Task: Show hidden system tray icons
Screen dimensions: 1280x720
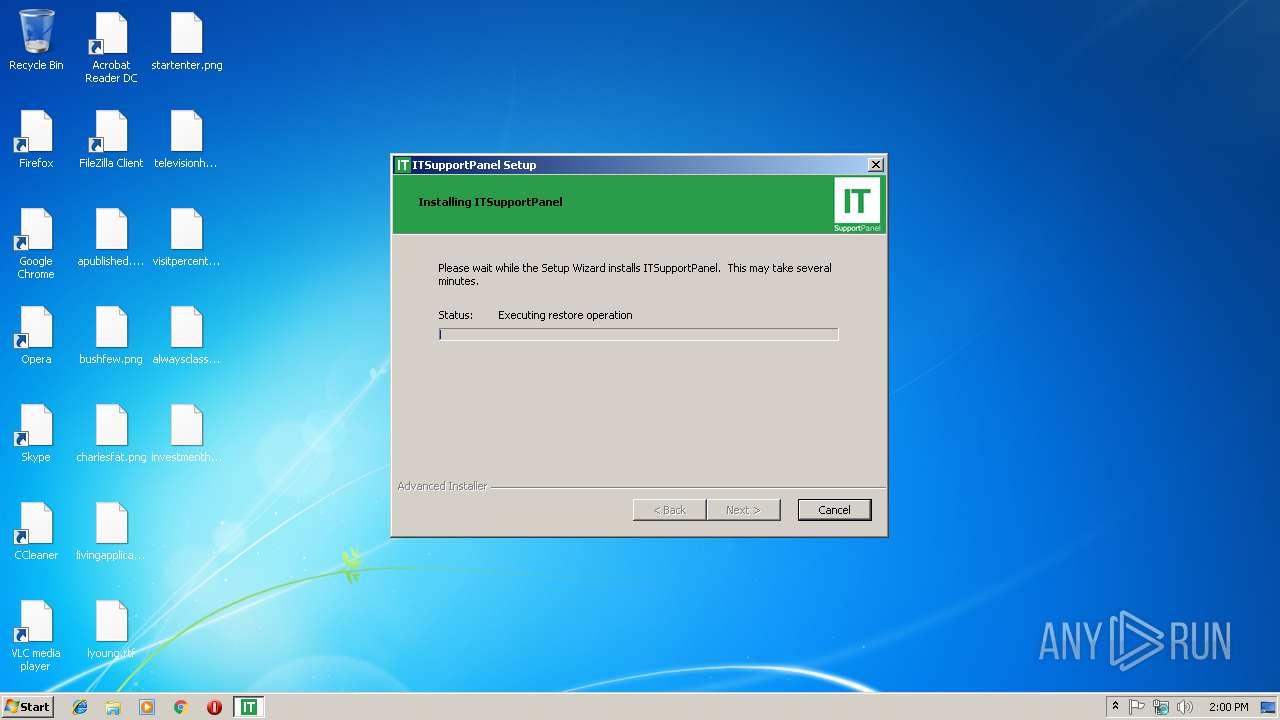Action: point(1115,707)
